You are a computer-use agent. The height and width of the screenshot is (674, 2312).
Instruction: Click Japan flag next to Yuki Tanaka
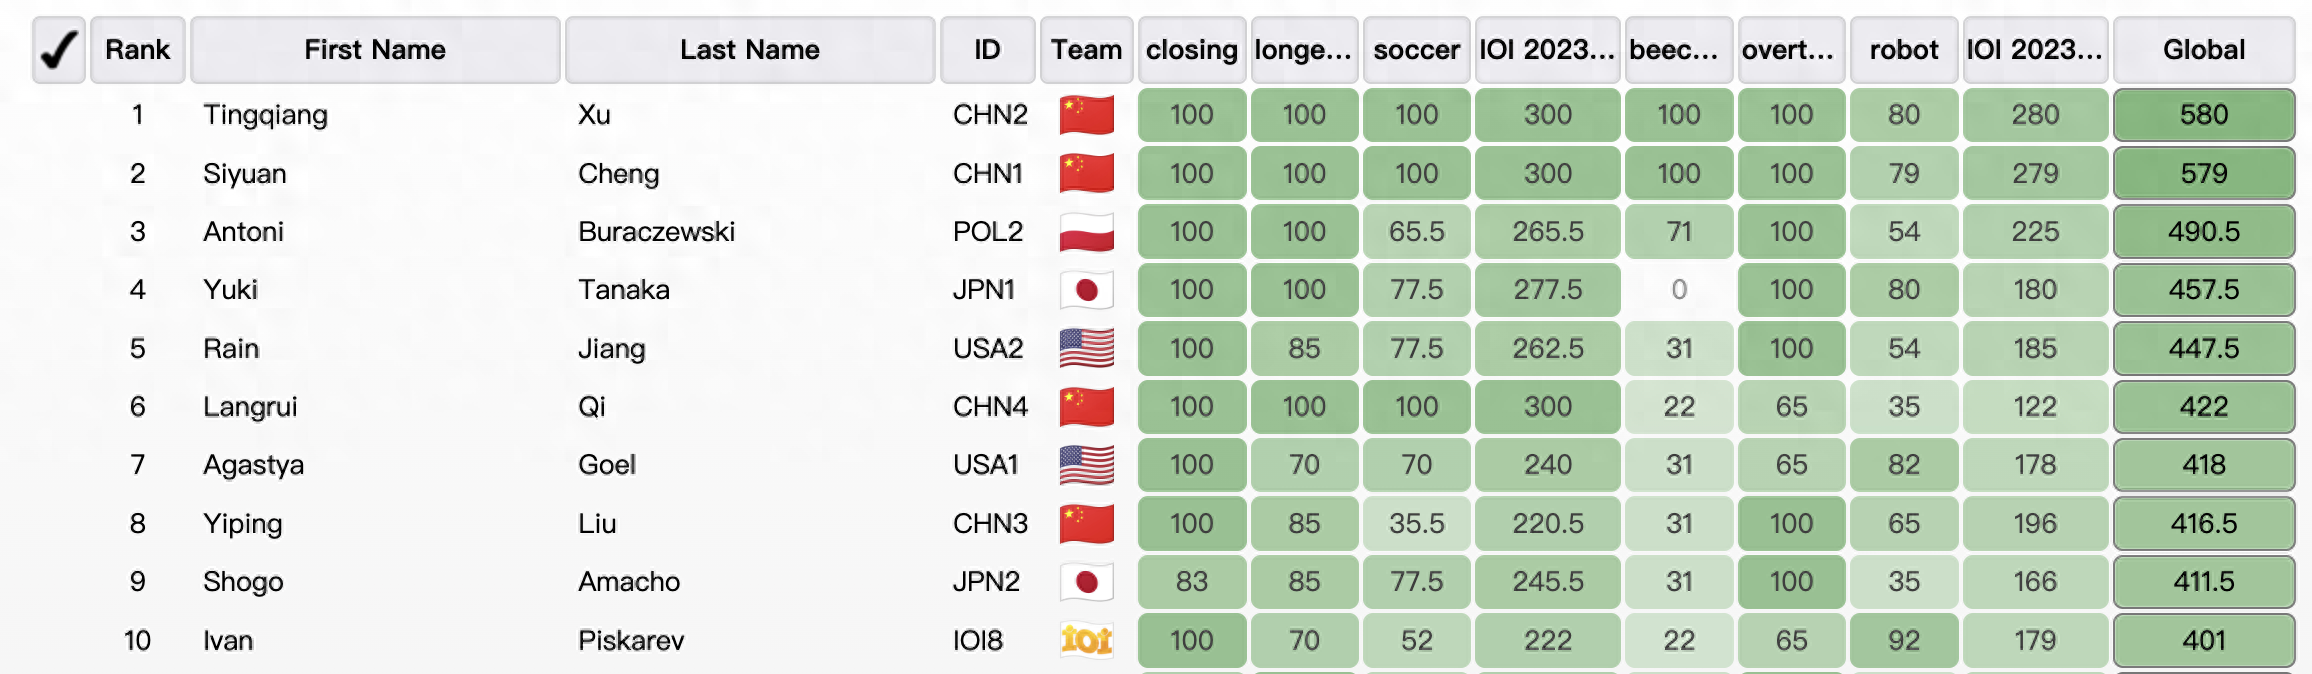(1086, 290)
